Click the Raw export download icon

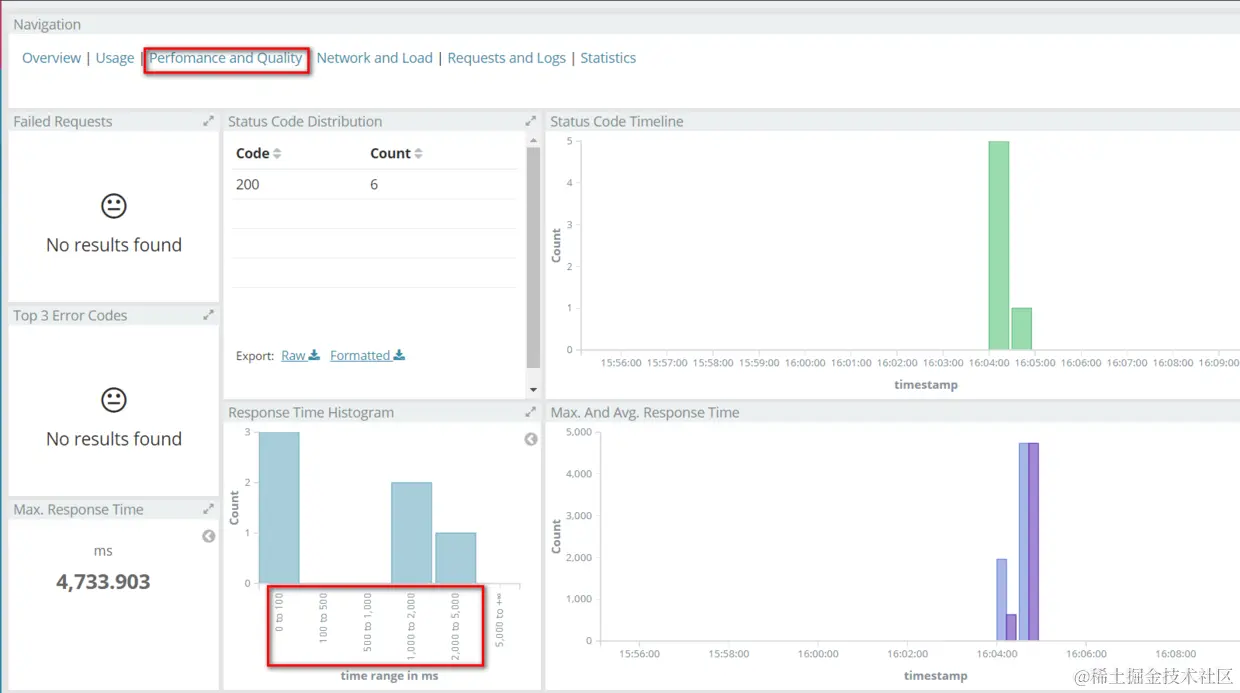[x=314, y=355]
